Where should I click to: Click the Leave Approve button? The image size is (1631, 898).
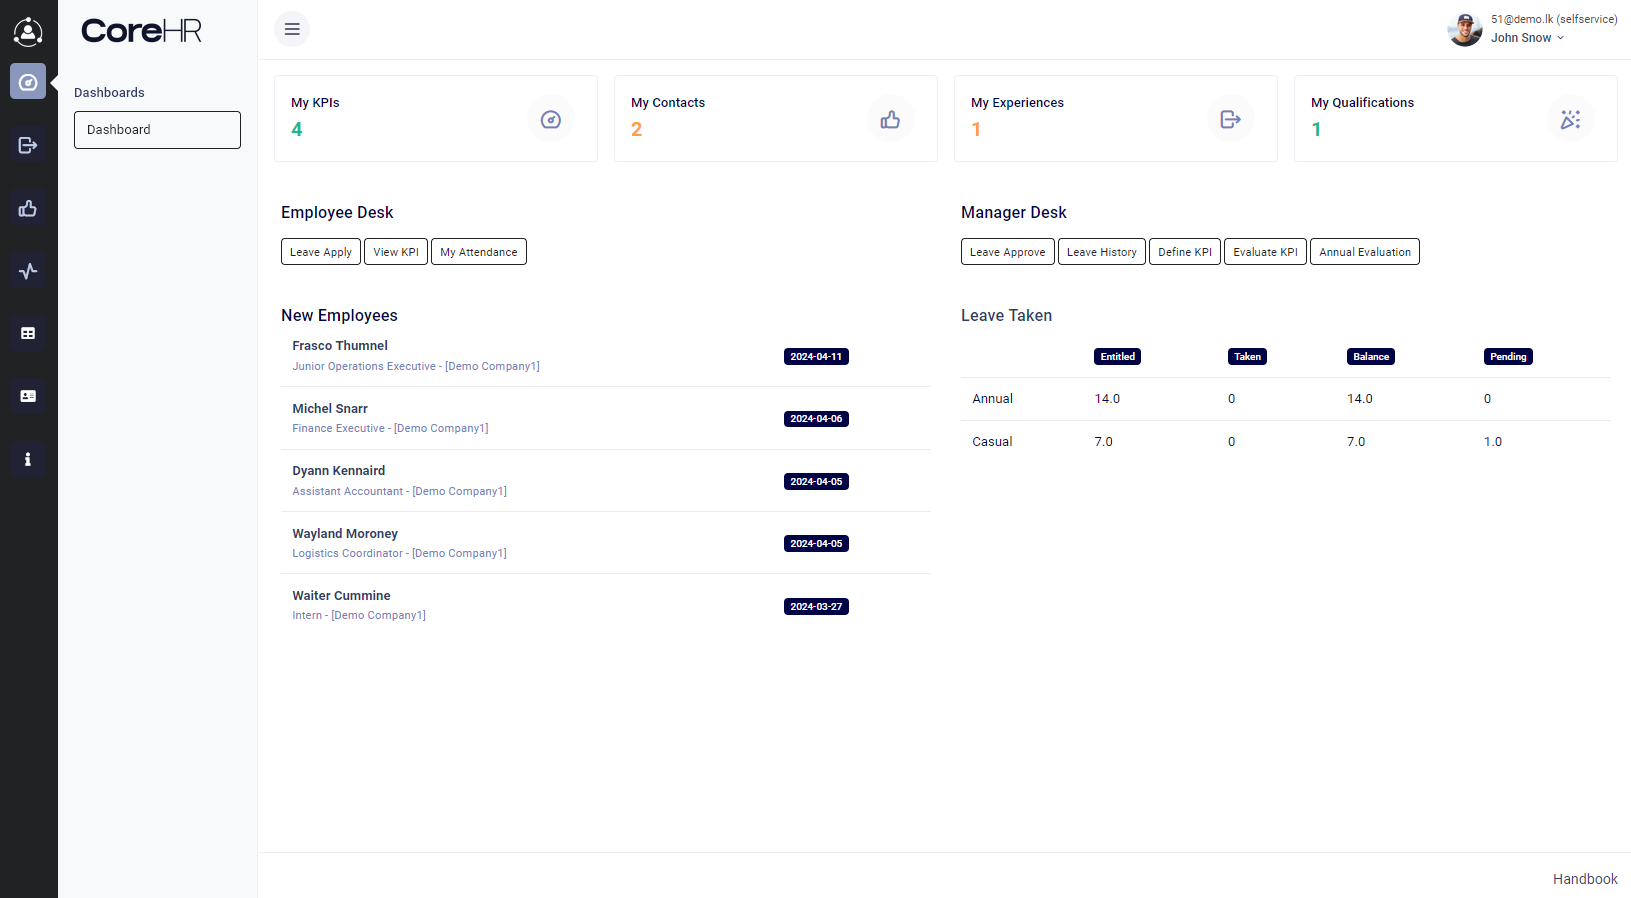click(x=1007, y=252)
